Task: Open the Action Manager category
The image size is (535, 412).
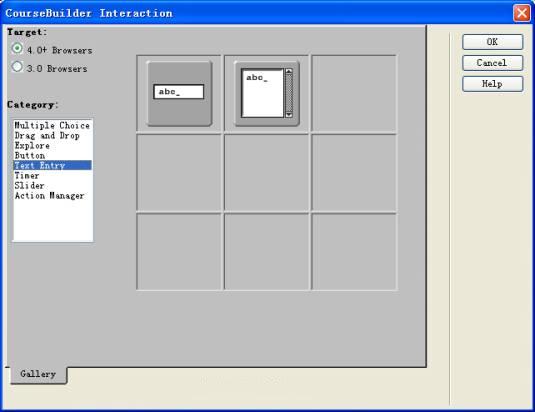Action: [x=49, y=195]
